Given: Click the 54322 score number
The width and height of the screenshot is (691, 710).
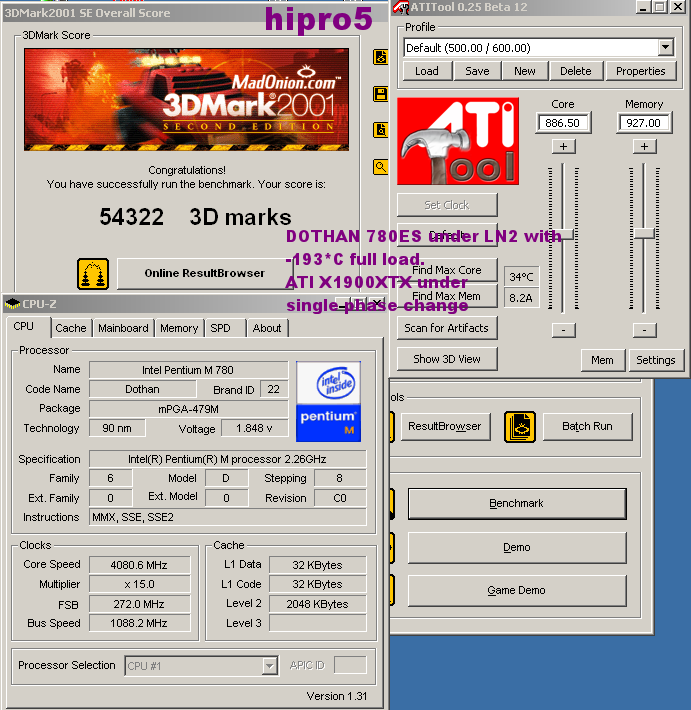Looking at the screenshot, I should pyautogui.click(x=132, y=217).
